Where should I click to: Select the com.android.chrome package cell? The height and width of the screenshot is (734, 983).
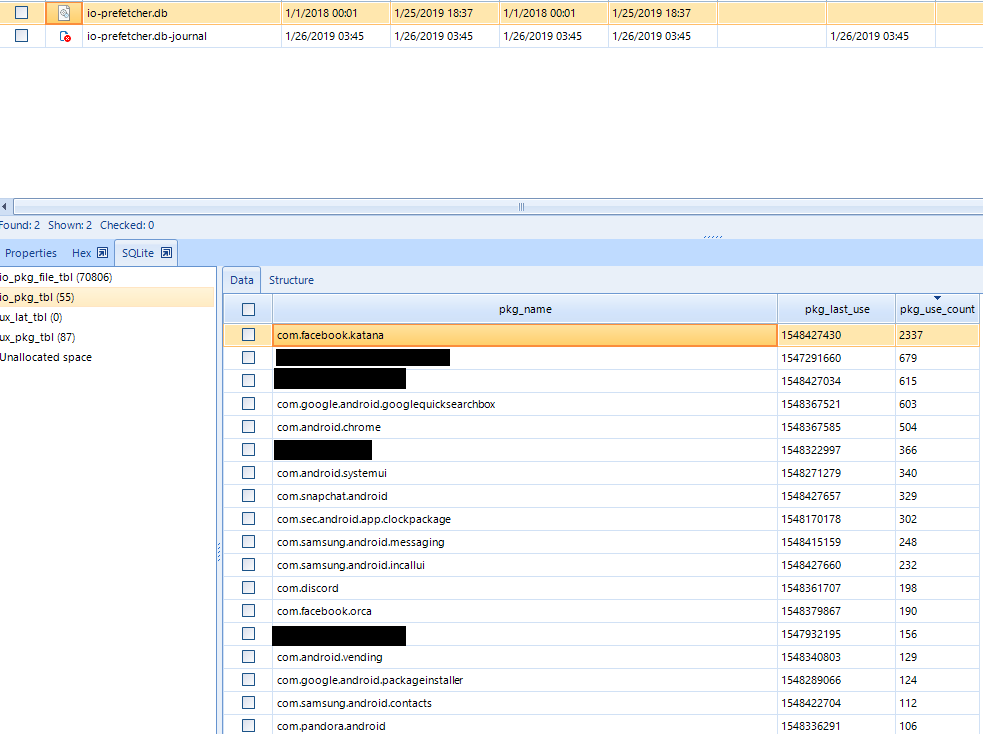pyautogui.click(x=525, y=427)
